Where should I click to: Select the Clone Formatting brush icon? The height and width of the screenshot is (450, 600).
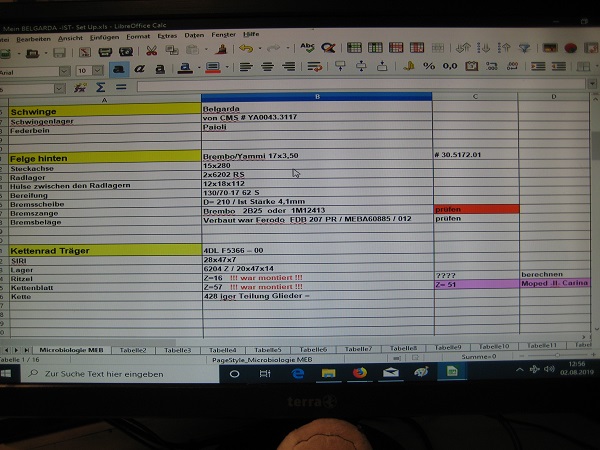(222, 49)
